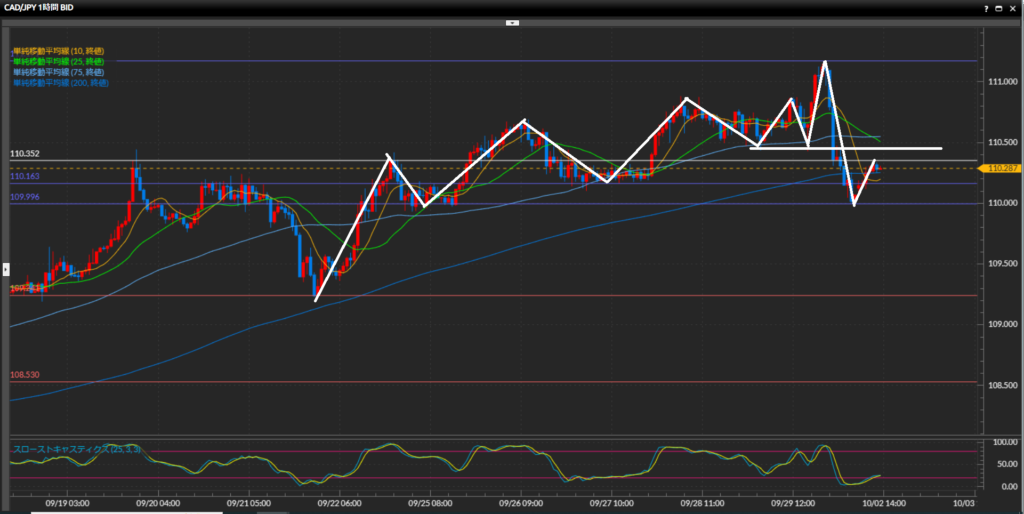Maximize the CAD/JPY chart window
The width and height of the screenshot is (1024, 514).
999,7
